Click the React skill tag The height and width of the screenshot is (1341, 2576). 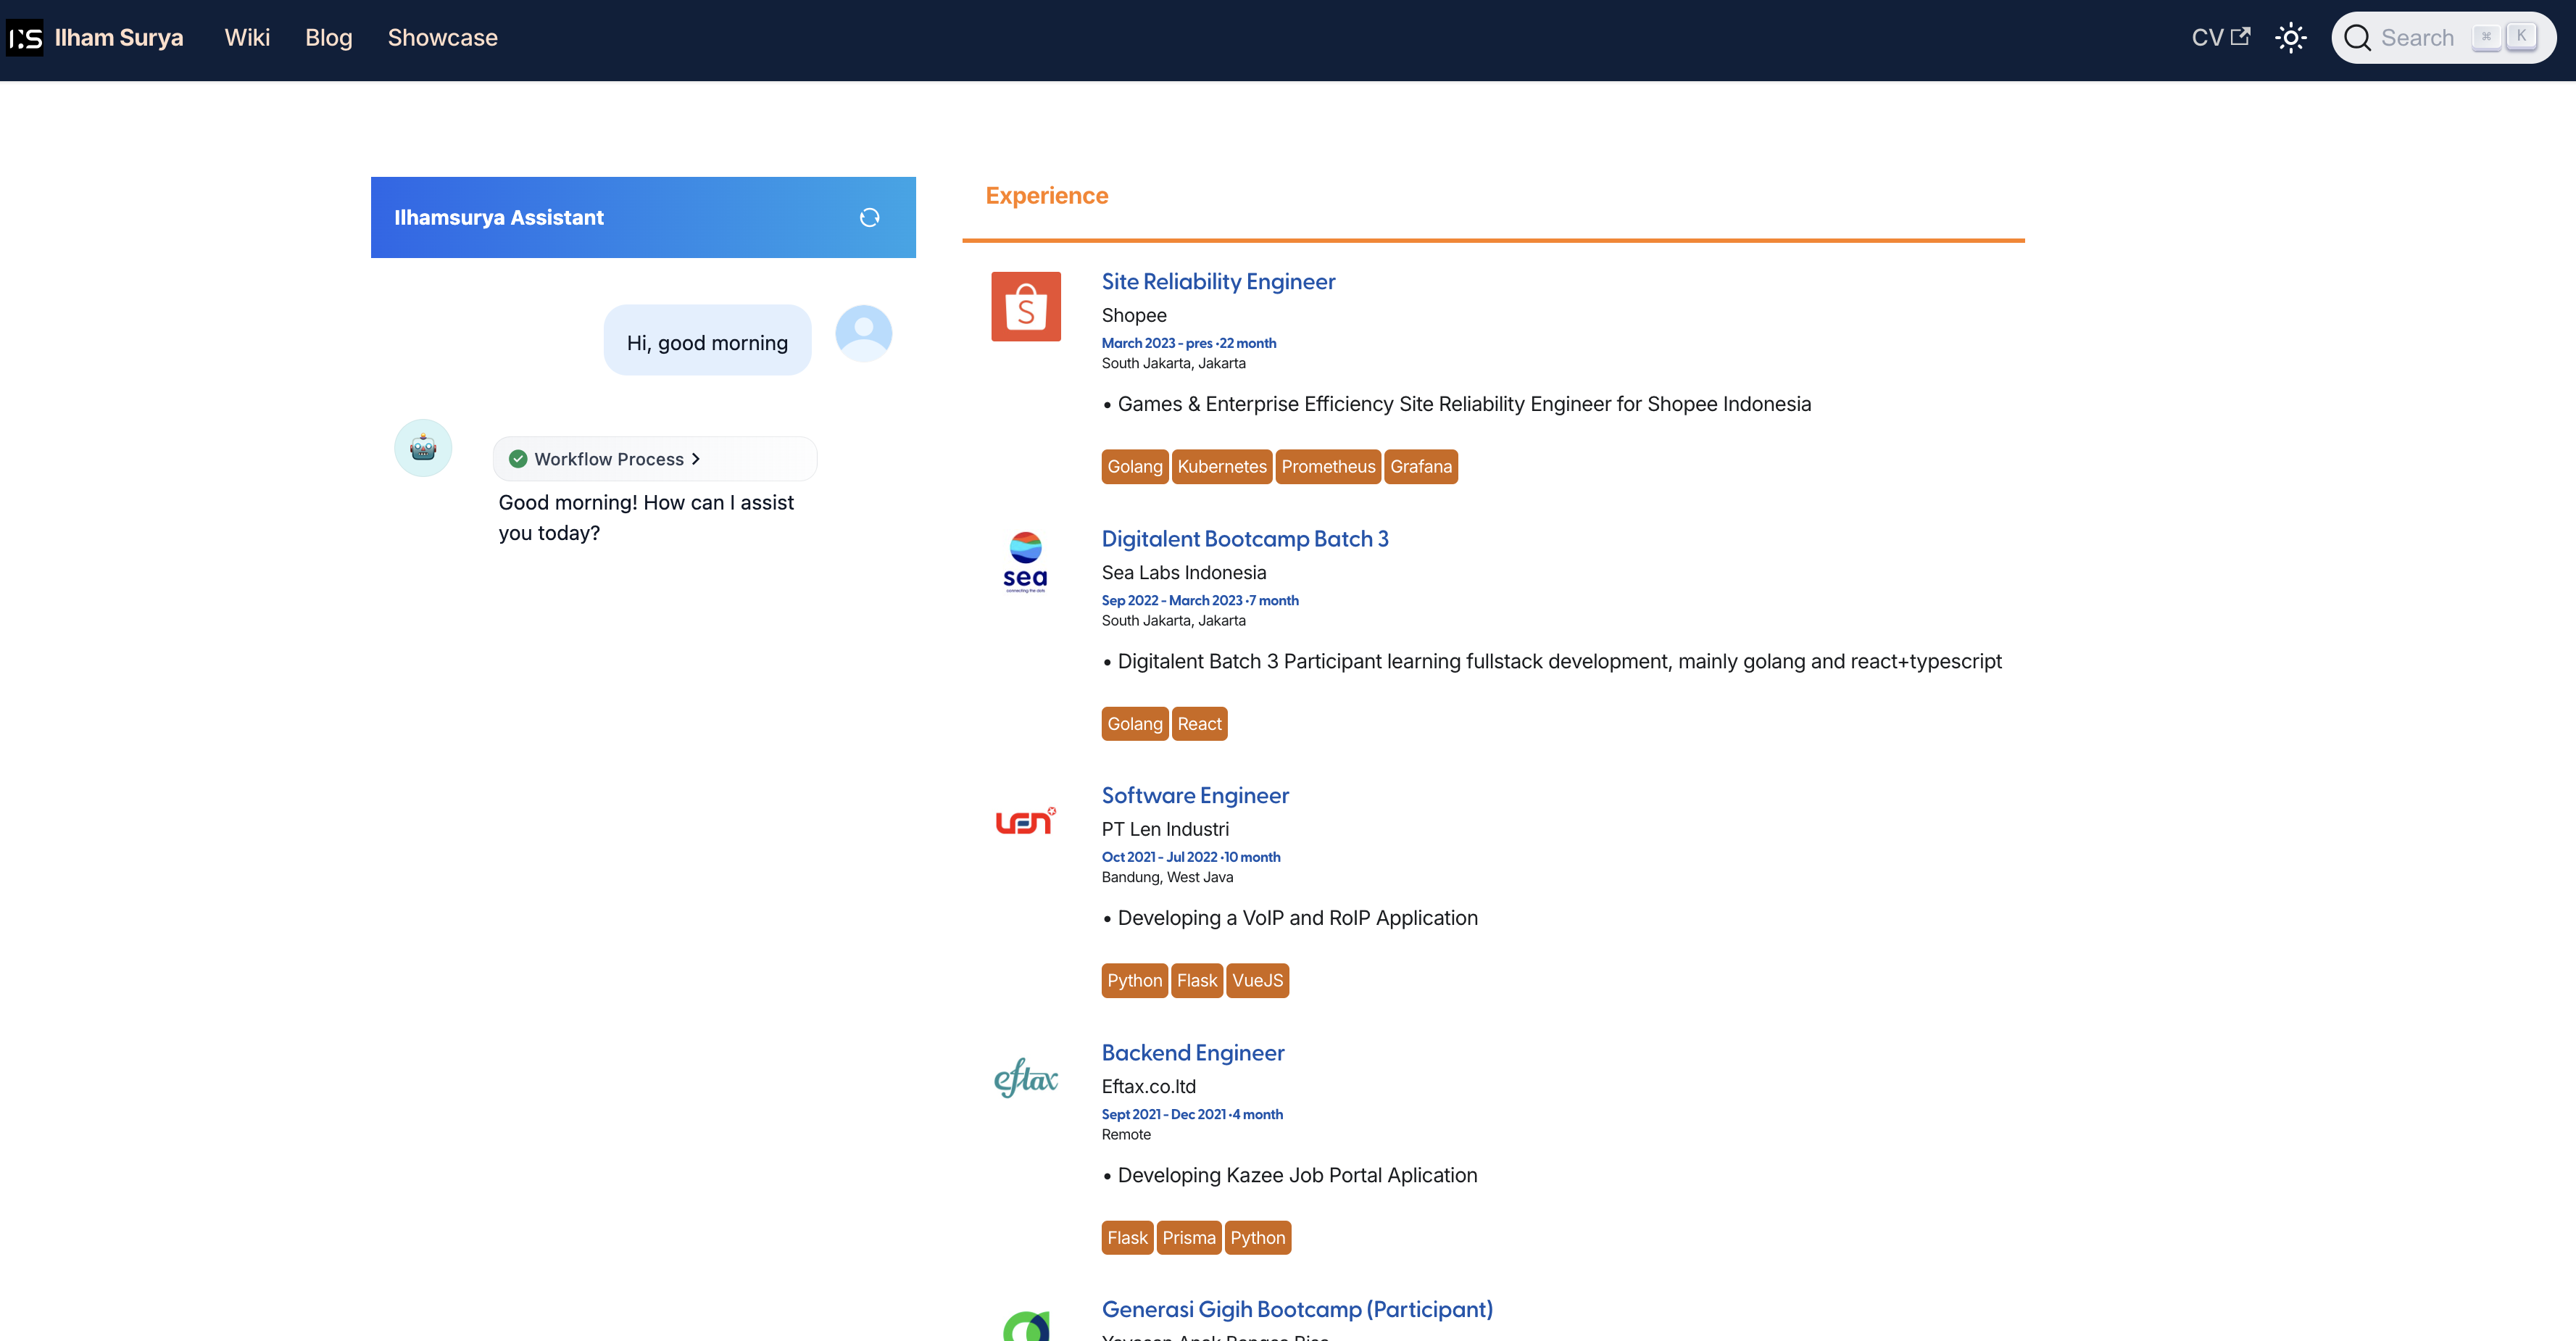coord(1199,724)
